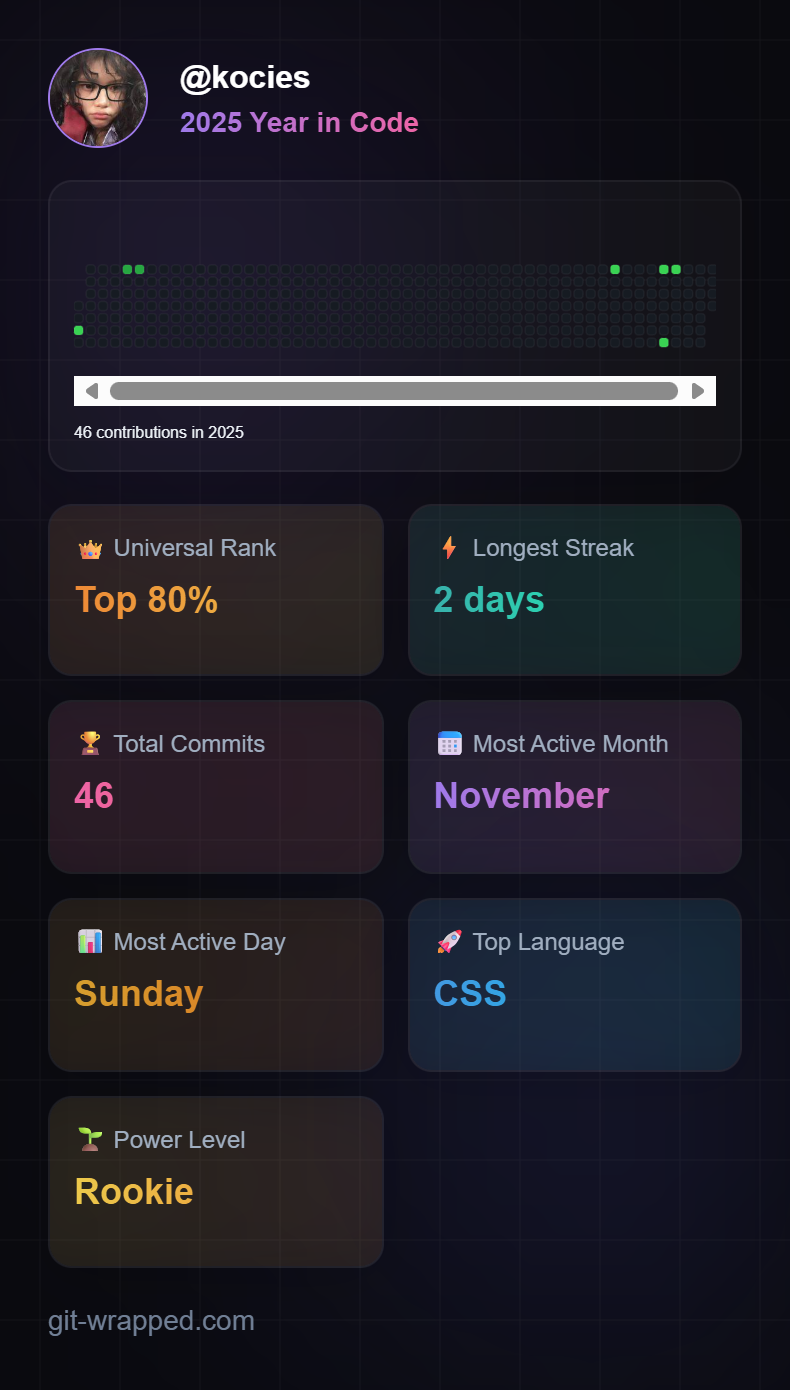
Task: Click the lightning bolt Longest Streak icon
Action: click(449, 548)
